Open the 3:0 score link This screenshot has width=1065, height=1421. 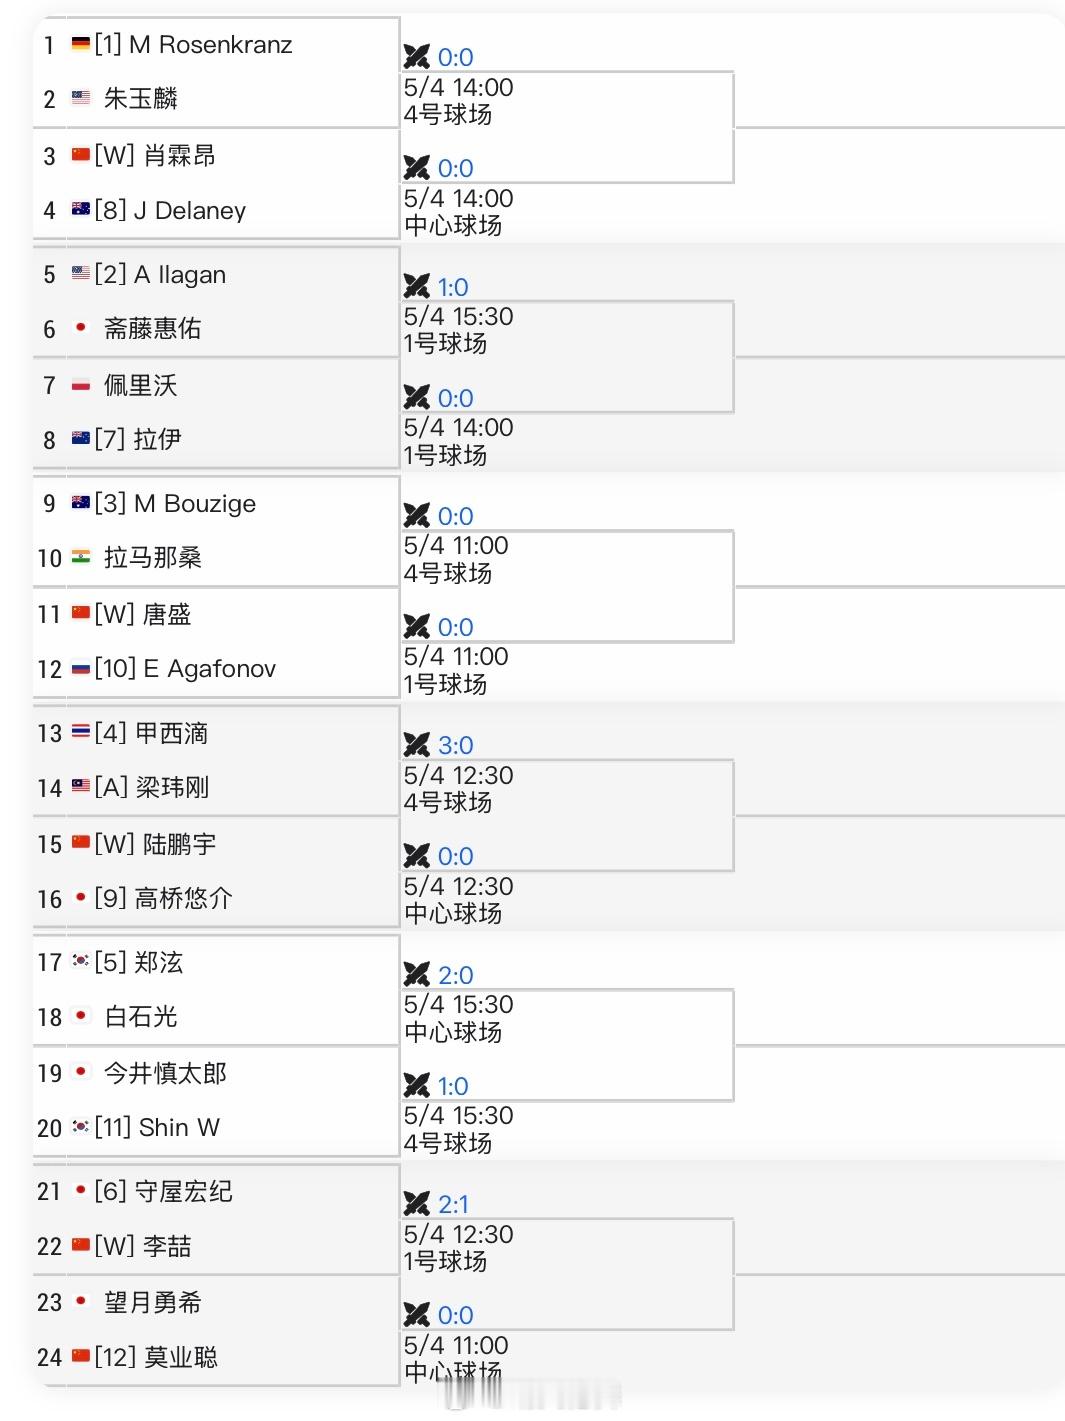(456, 745)
